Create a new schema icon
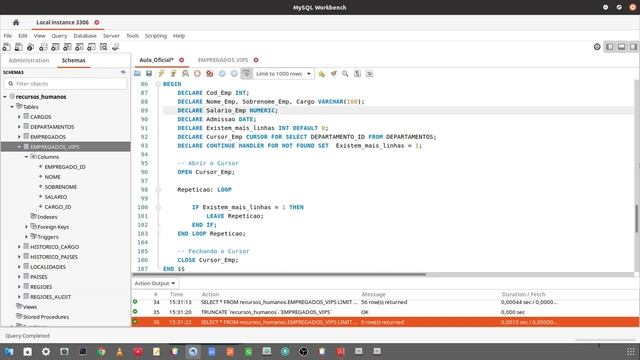640x360 pixels. pos(43,47)
